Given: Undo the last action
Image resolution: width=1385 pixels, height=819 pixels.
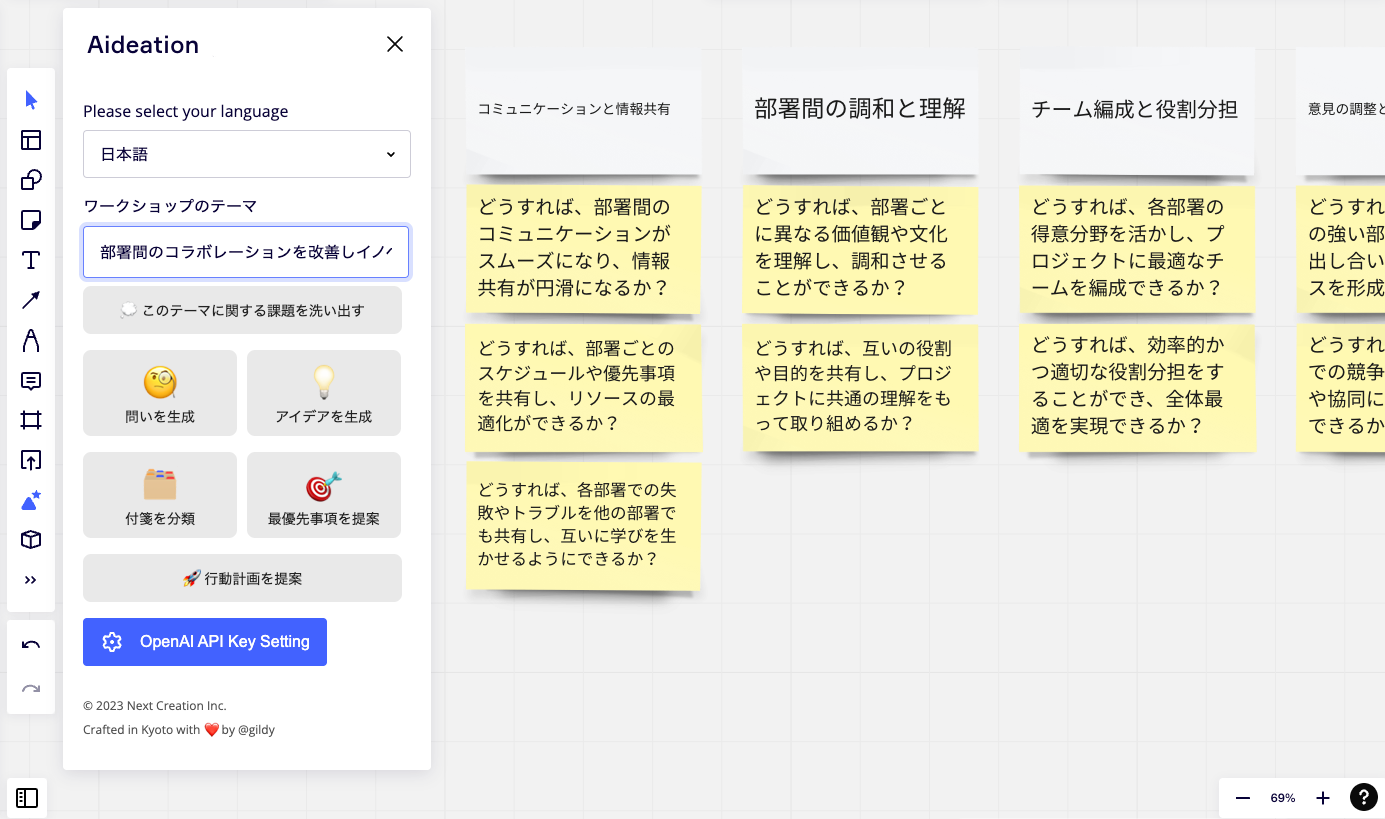Looking at the screenshot, I should click(x=31, y=645).
